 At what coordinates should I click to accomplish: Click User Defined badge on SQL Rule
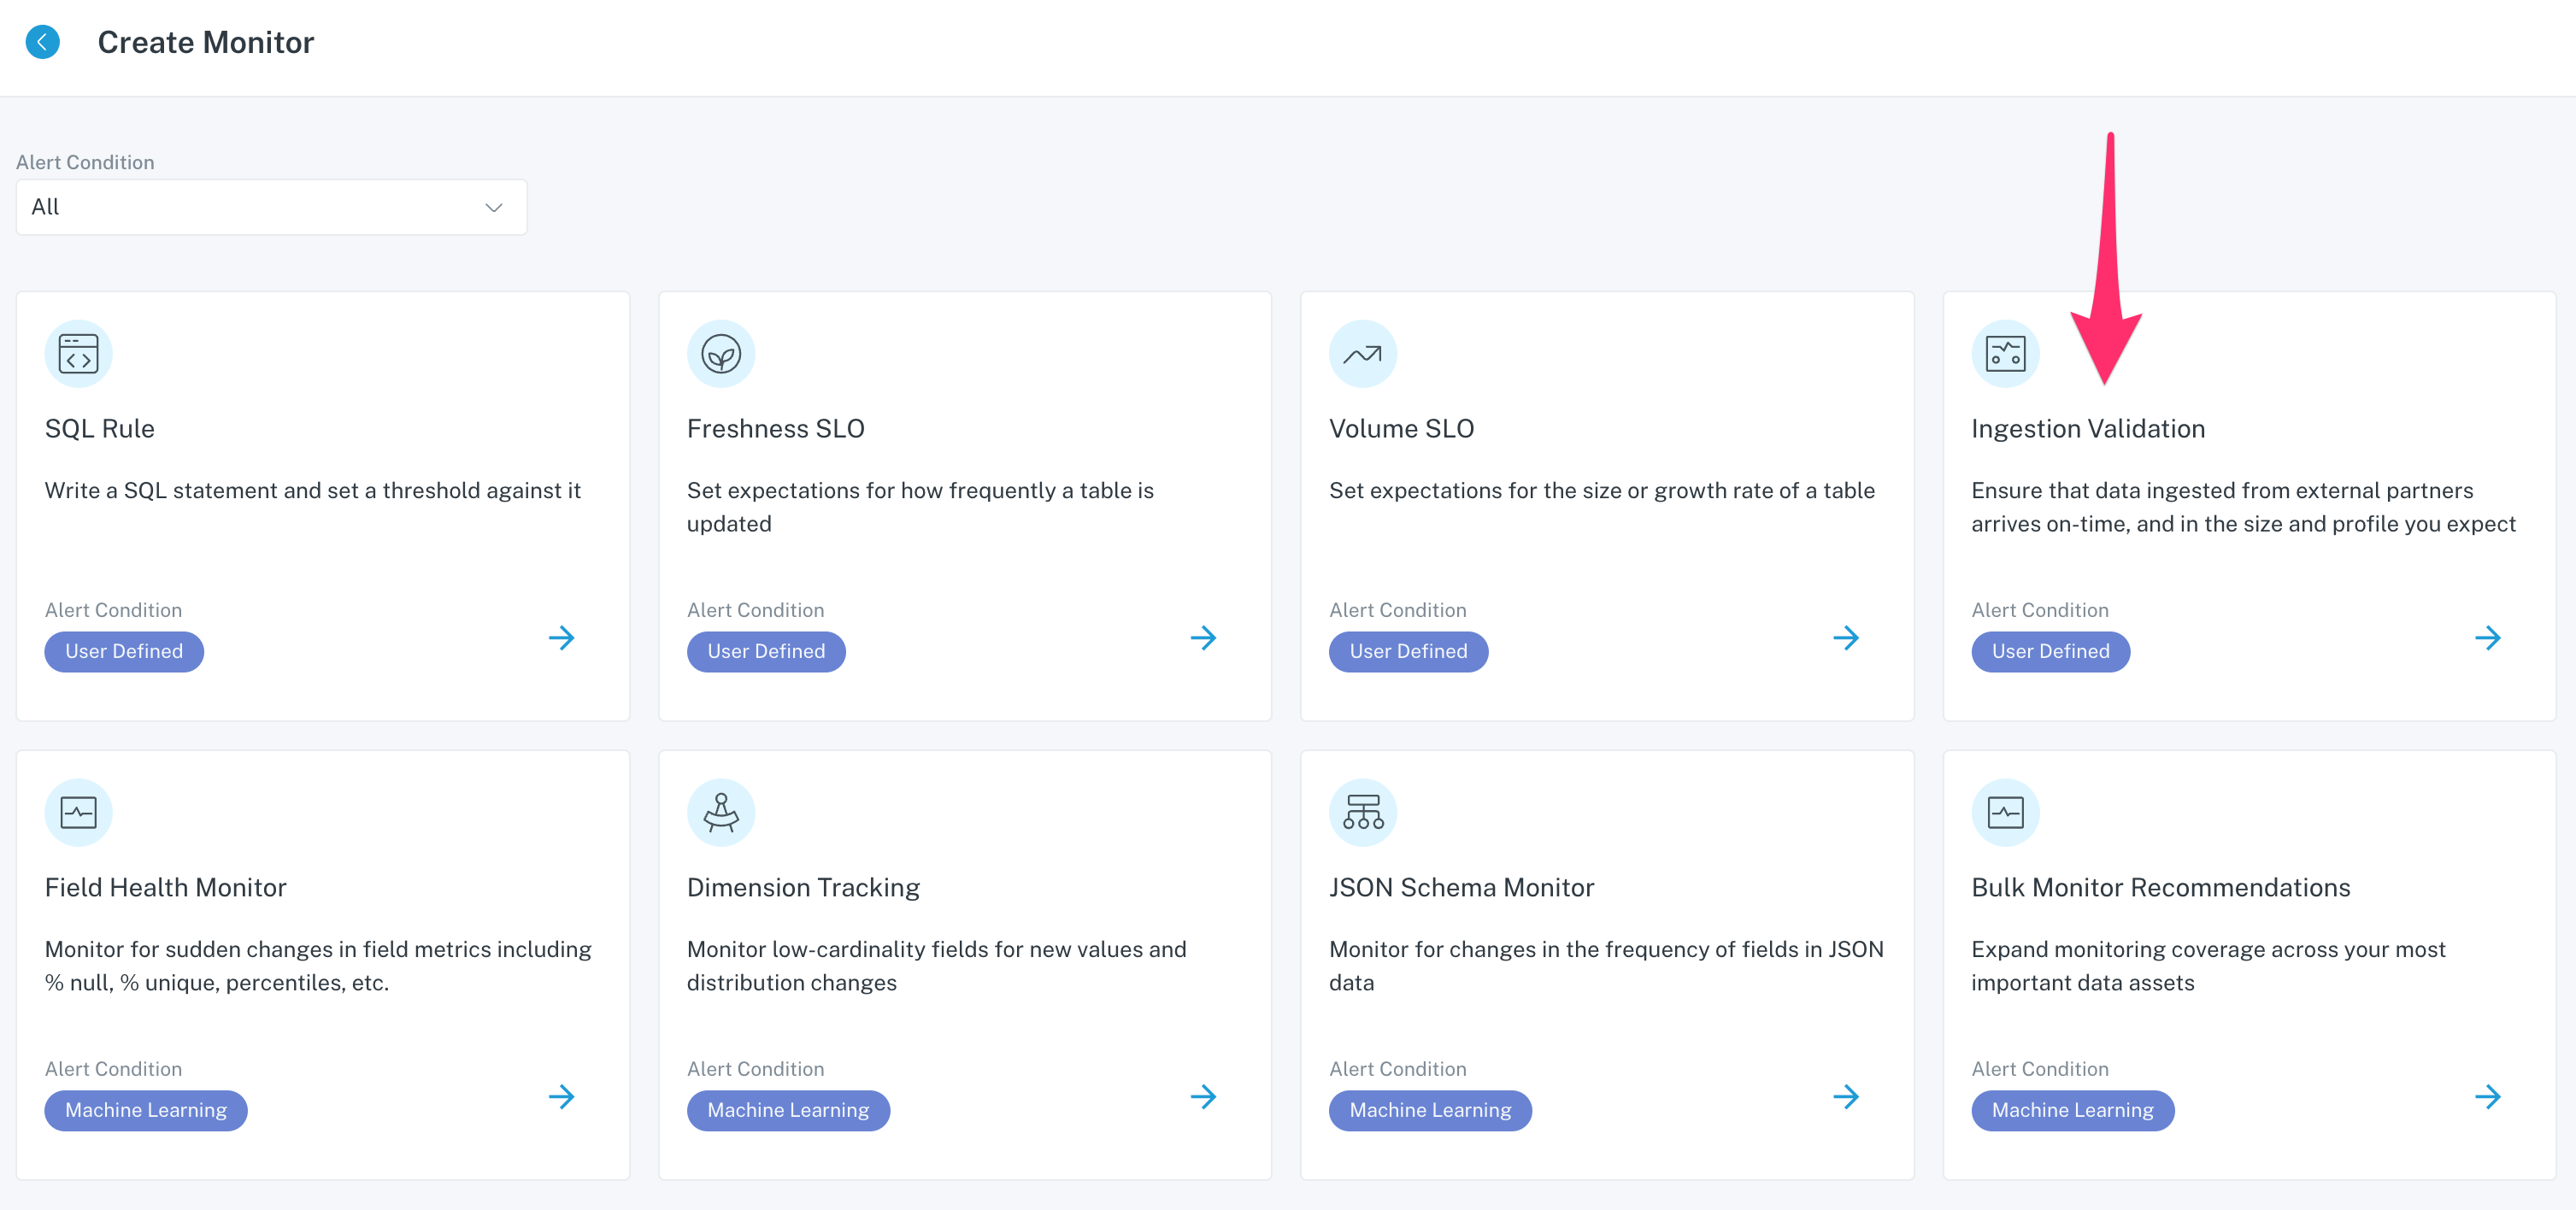click(x=124, y=652)
